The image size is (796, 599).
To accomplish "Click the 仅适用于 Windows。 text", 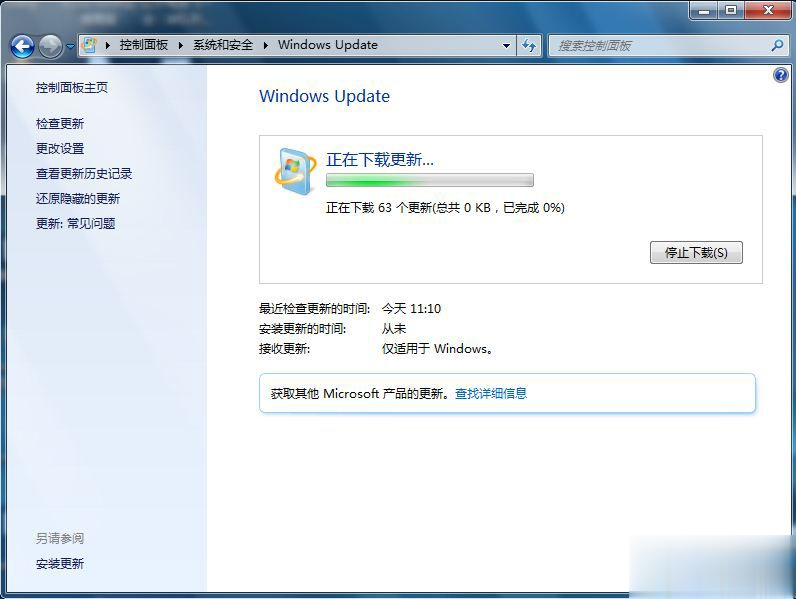I will [x=438, y=349].
